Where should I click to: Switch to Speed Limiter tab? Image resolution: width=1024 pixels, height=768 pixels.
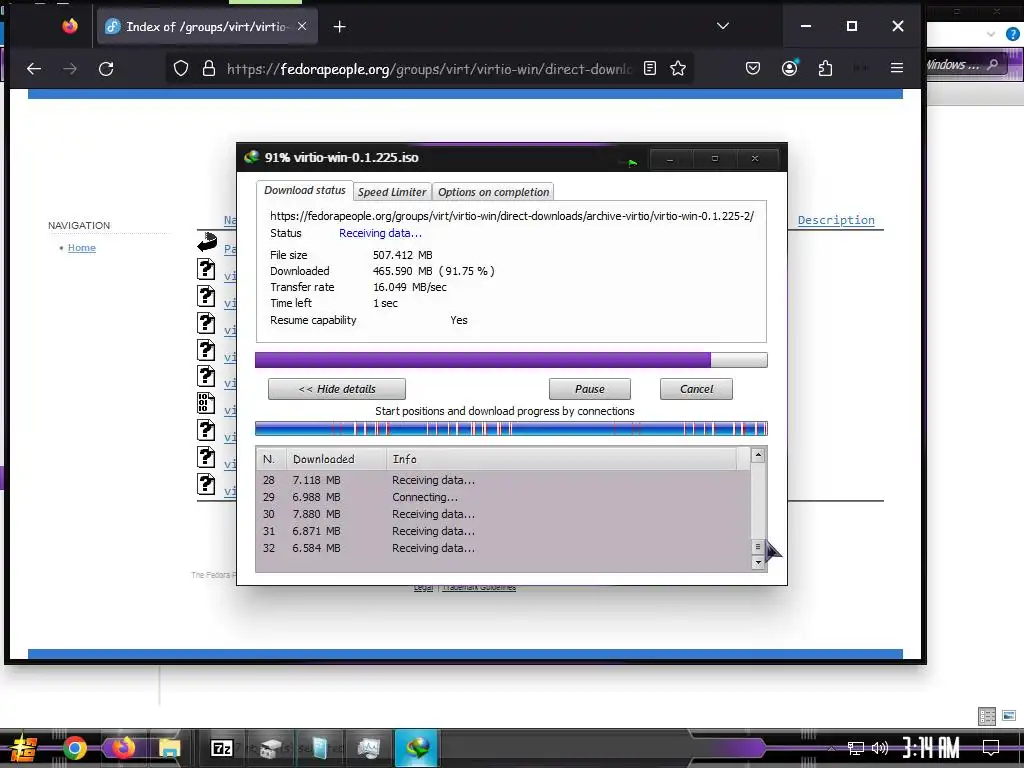[392, 192]
